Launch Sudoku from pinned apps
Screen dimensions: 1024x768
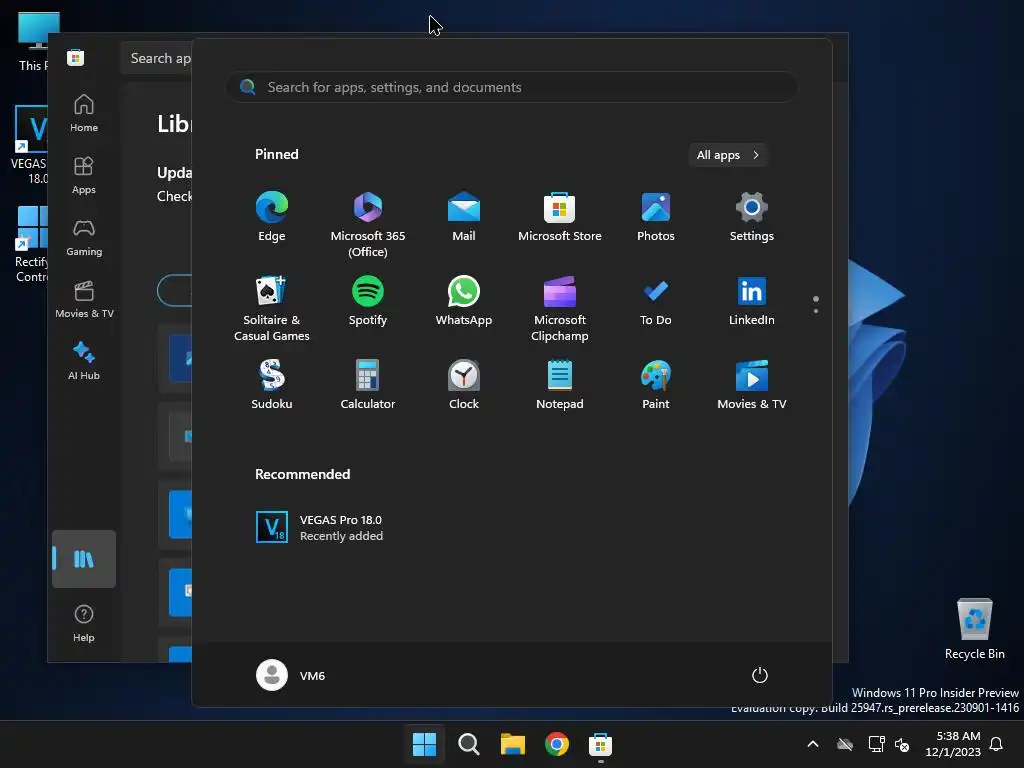[x=272, y=385]
